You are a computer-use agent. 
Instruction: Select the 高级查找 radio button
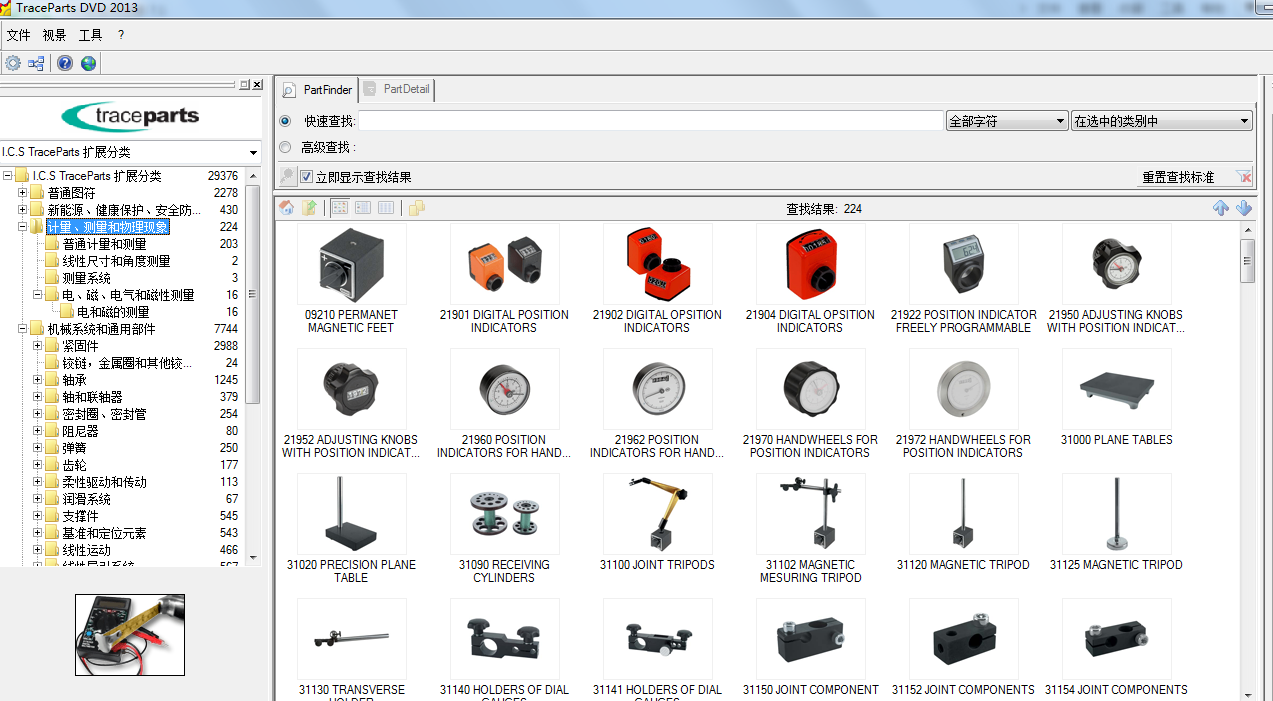pyautogui.click(x=285, y=146)
